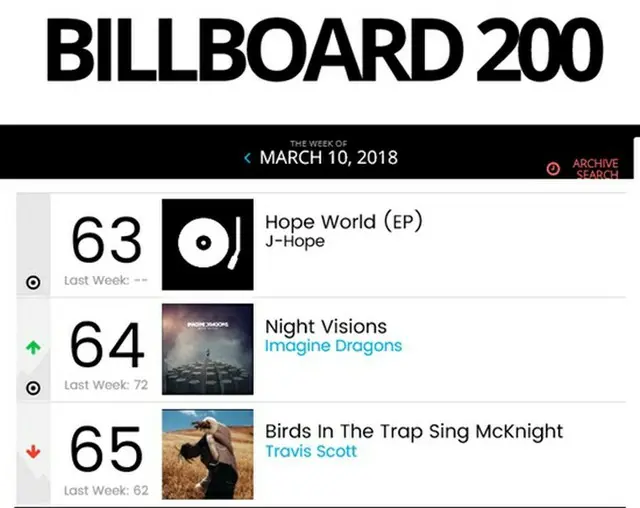Image resolution: width=640 pixels, height=508 pixels.
Task: Open the Imagine Dragons artist link
Action: (333, 346)
